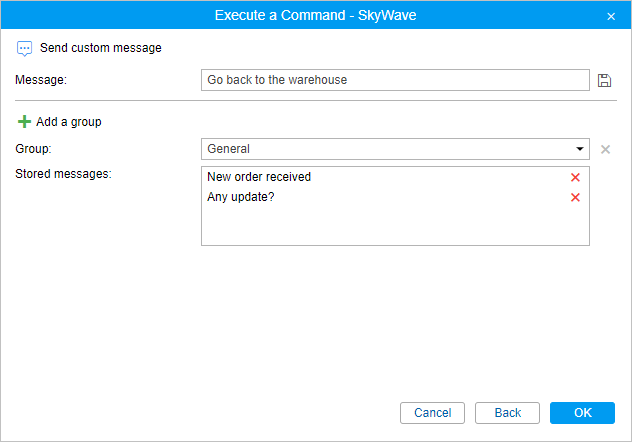This screenshot has height=442, width=632.
Task: Remove the General group with gray X
Action: coord(605,149)
